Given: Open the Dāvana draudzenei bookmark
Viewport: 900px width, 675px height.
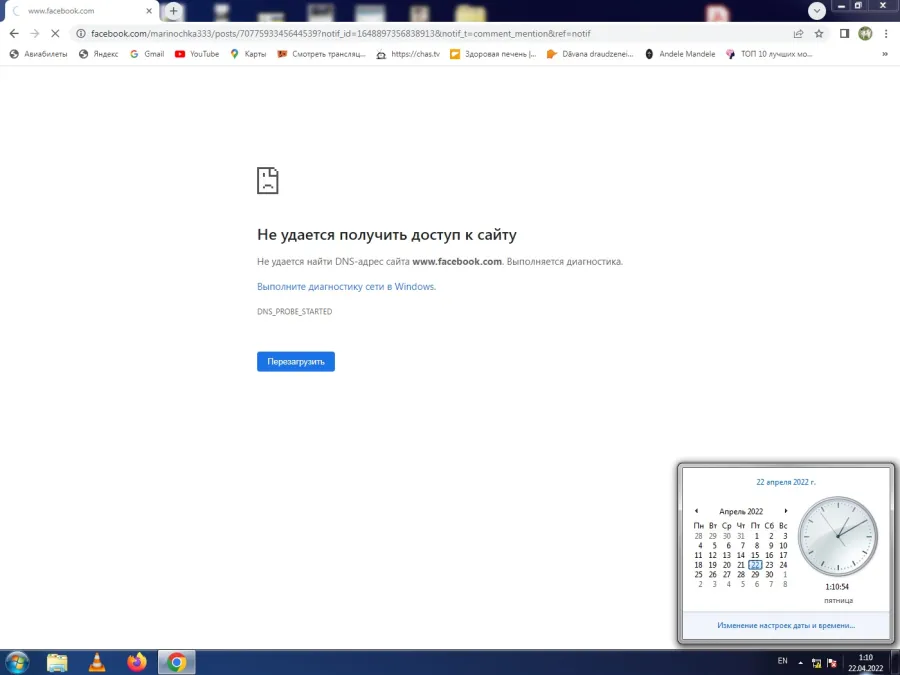Looking at the screenshot, I should [x=590, y=54].
